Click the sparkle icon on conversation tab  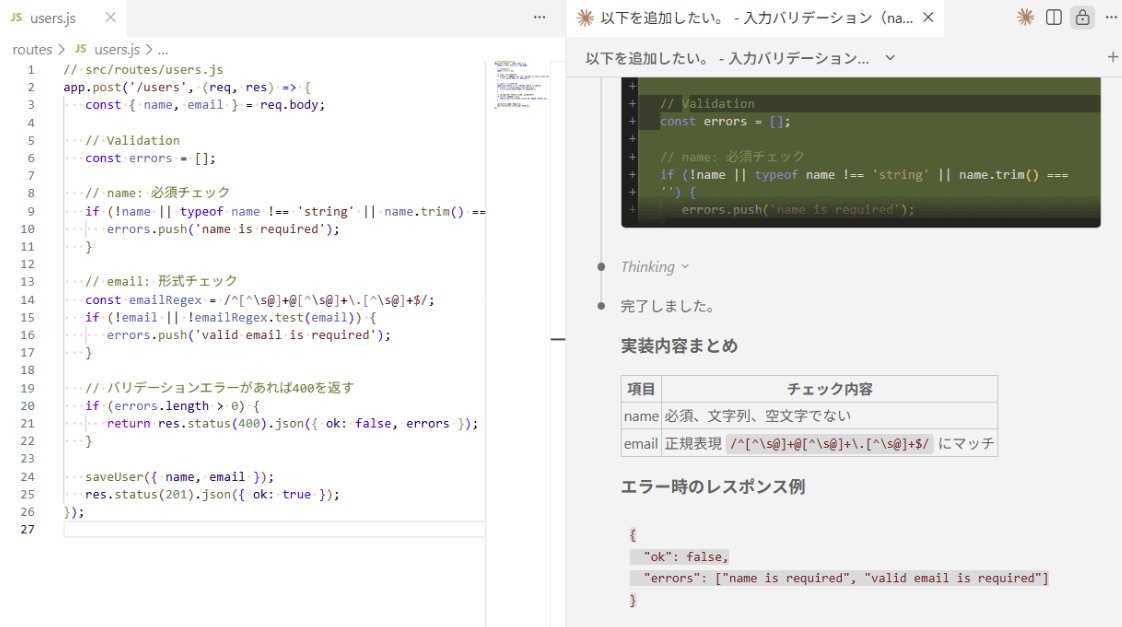pyautogui.click(x=585, y=17)
